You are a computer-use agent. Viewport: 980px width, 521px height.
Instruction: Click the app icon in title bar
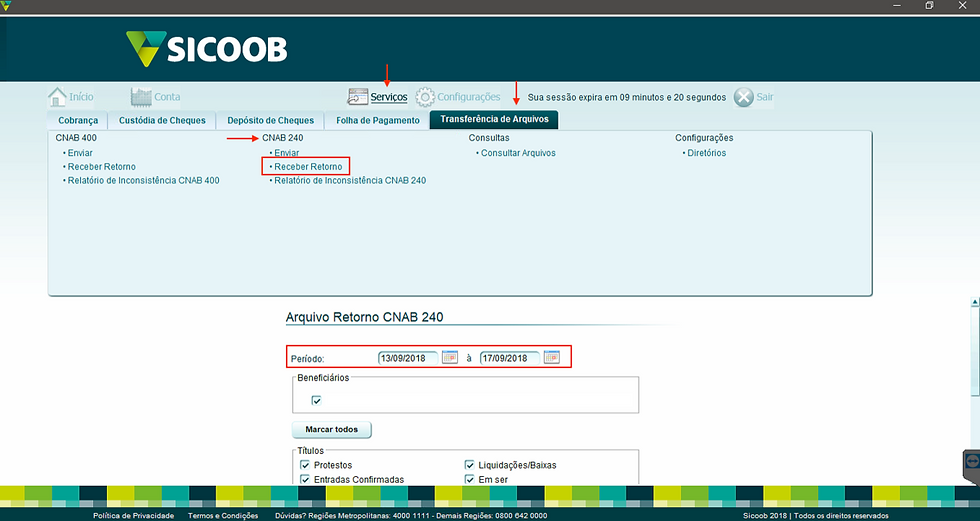tap(6, 6)
